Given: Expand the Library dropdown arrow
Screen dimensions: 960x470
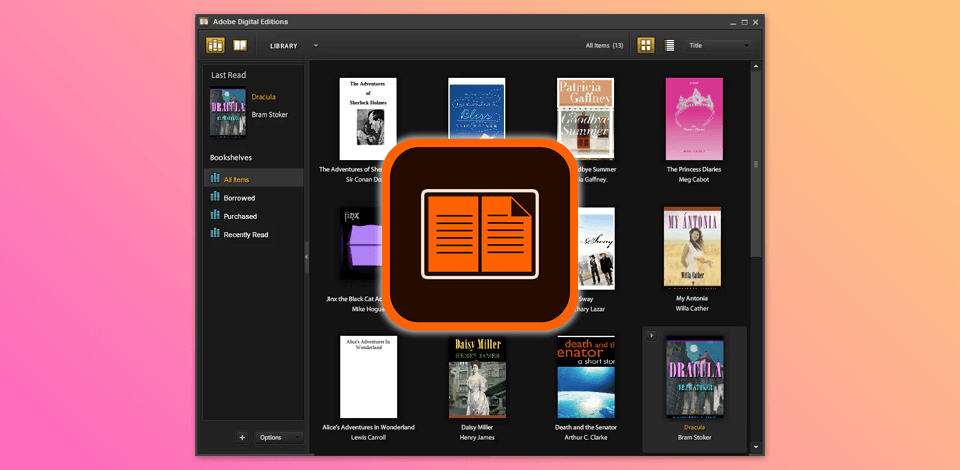Looking at the screenshot, I should (316, 45).
